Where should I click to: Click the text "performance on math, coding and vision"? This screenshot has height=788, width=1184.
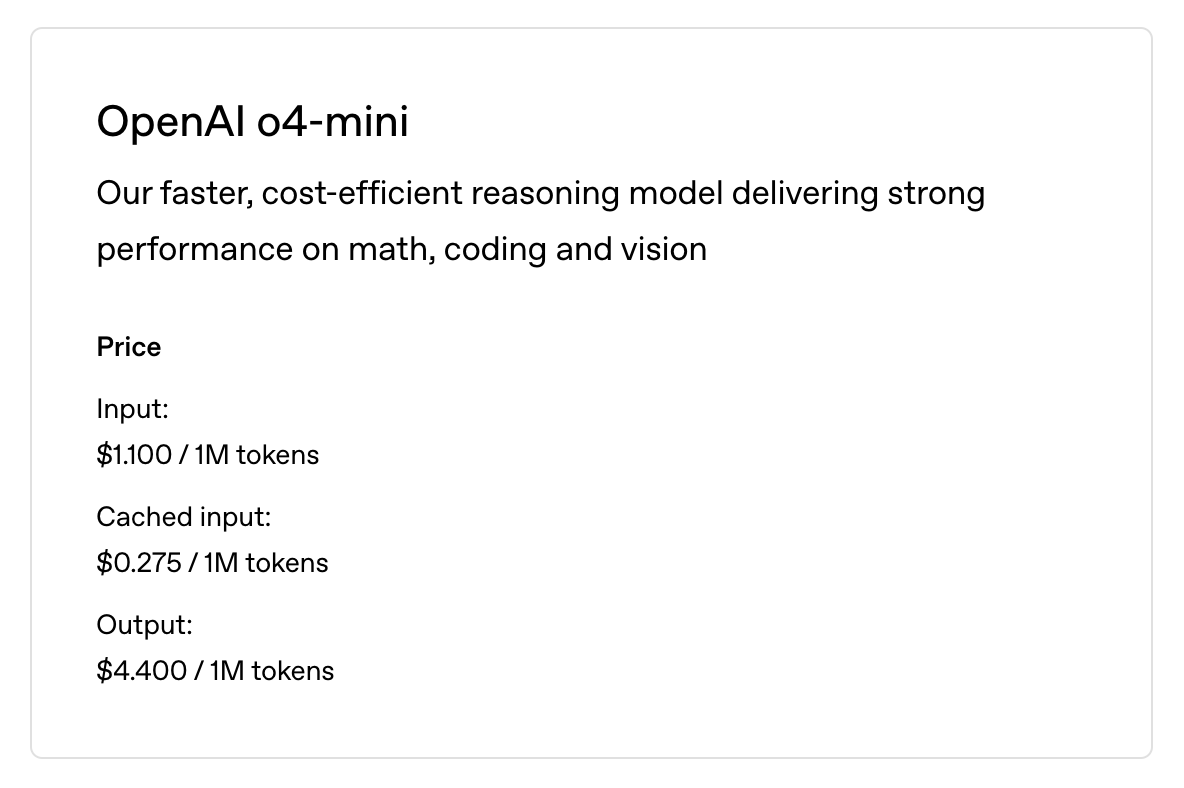click(401, 249)
